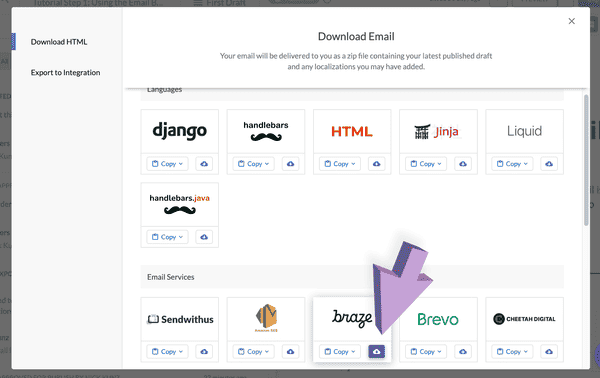Close the Download Email dialog
The height and width of the screenshot is (378, 600).
[571, 21]
